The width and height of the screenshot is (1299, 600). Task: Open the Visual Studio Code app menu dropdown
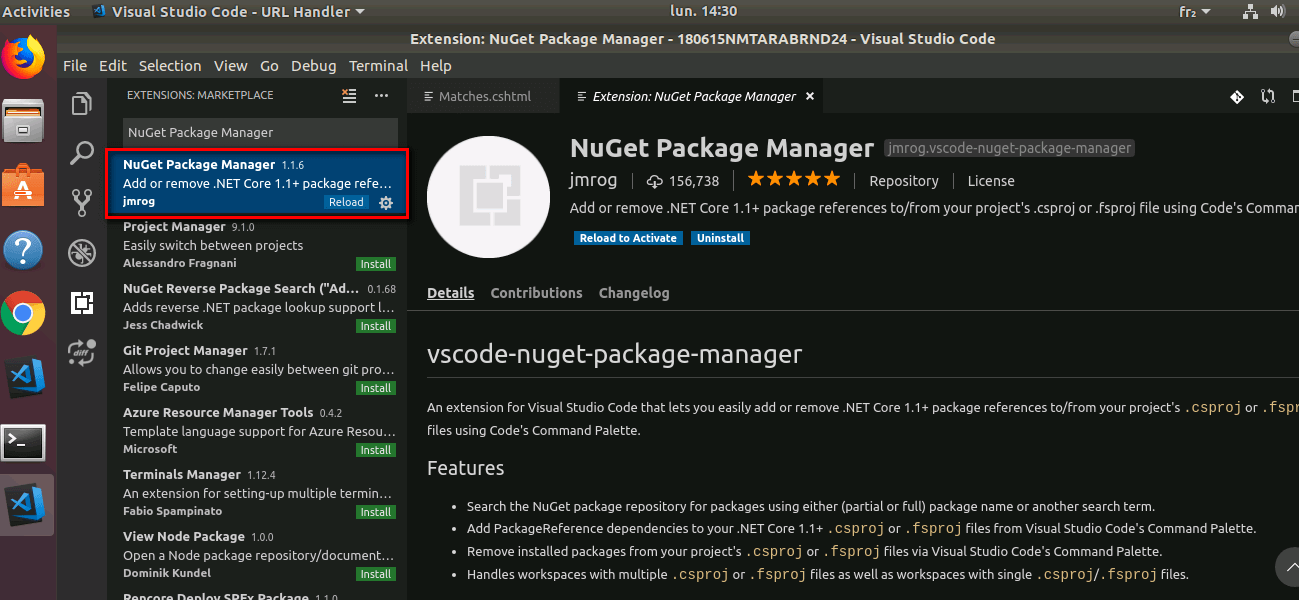(228, 12)
